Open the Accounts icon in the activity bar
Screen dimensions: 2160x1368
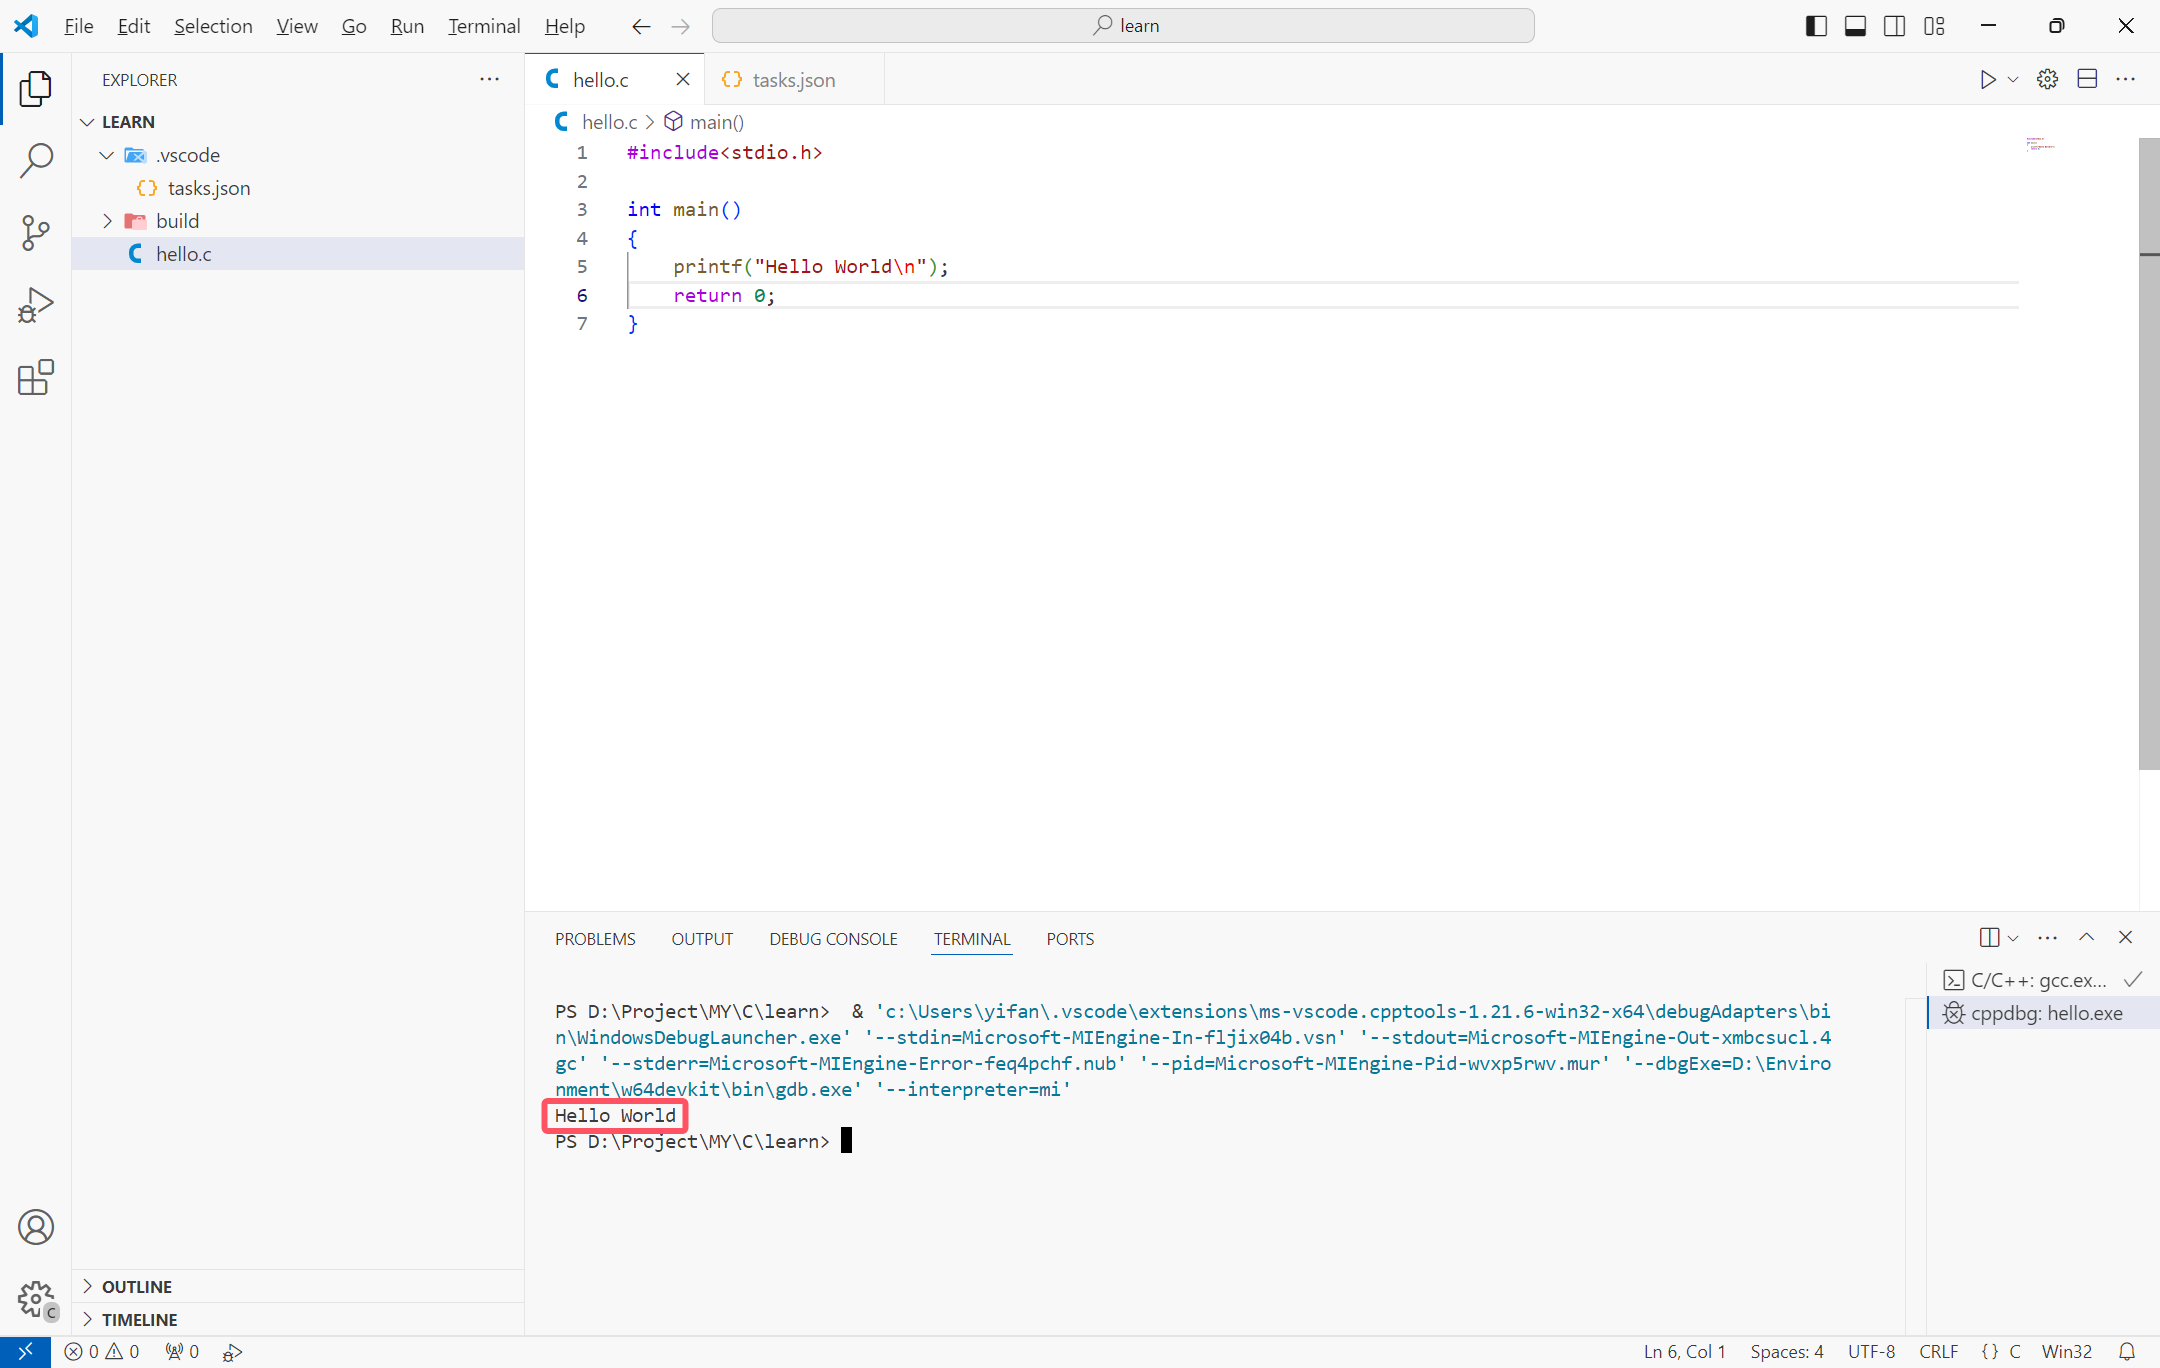[x=36, y=1227]
